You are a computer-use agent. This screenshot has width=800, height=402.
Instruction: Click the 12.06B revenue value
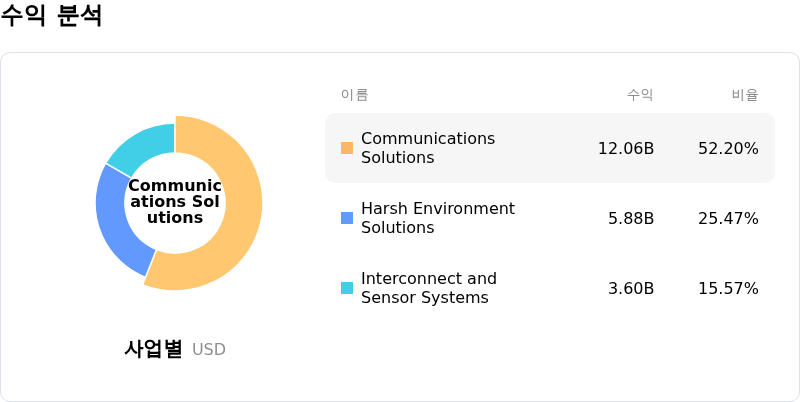pos(626,148)
